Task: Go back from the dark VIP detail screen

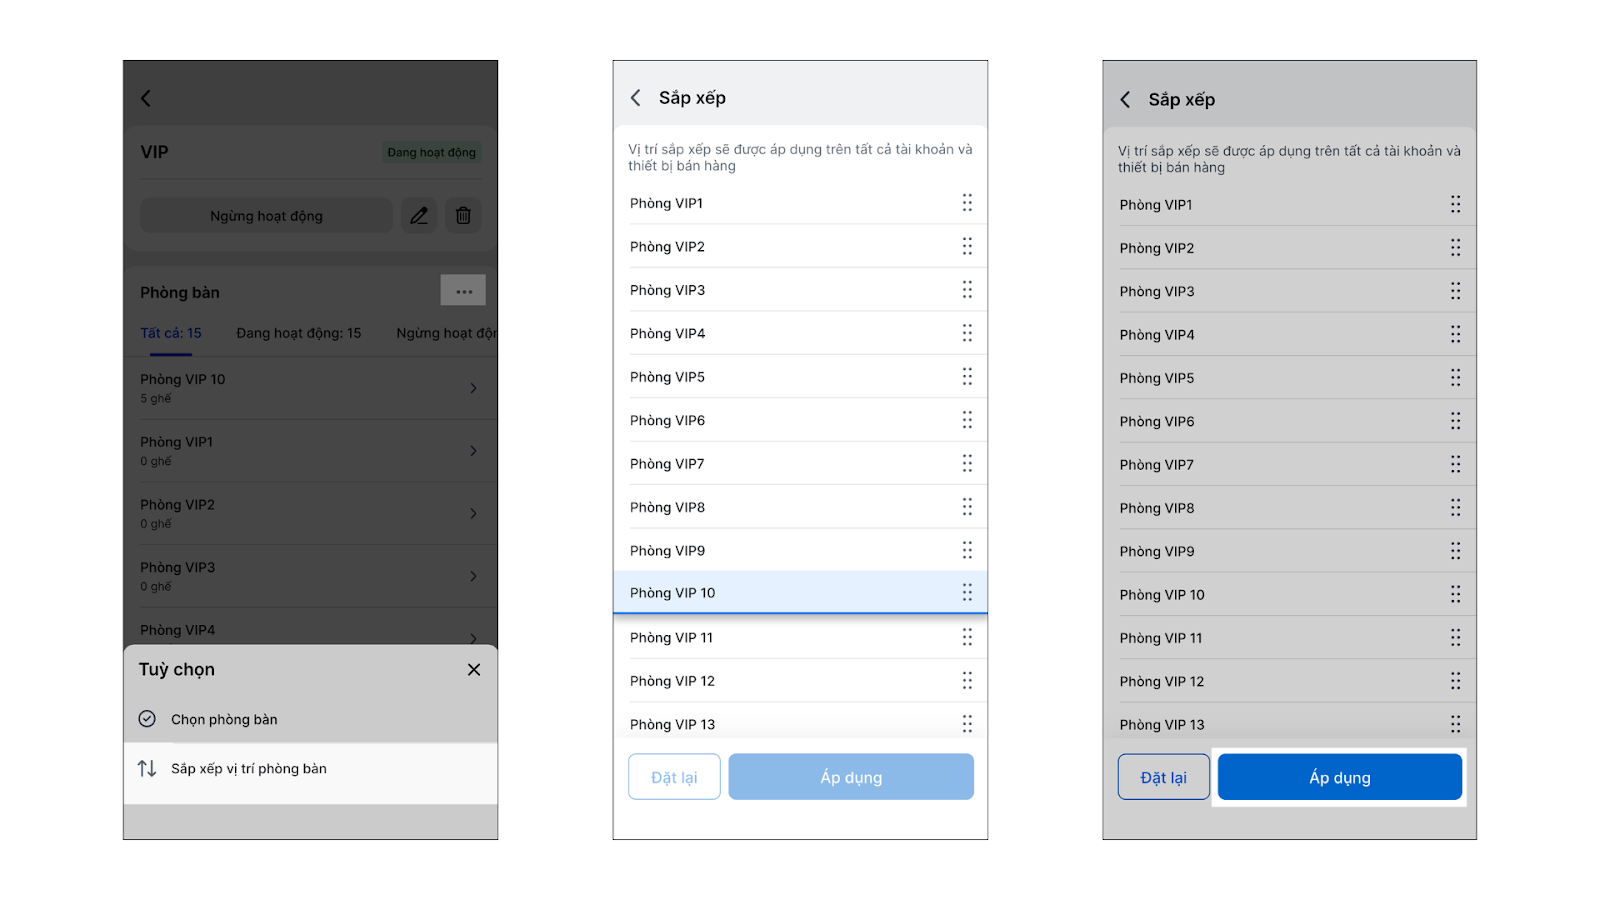Action: coord(146,98)
